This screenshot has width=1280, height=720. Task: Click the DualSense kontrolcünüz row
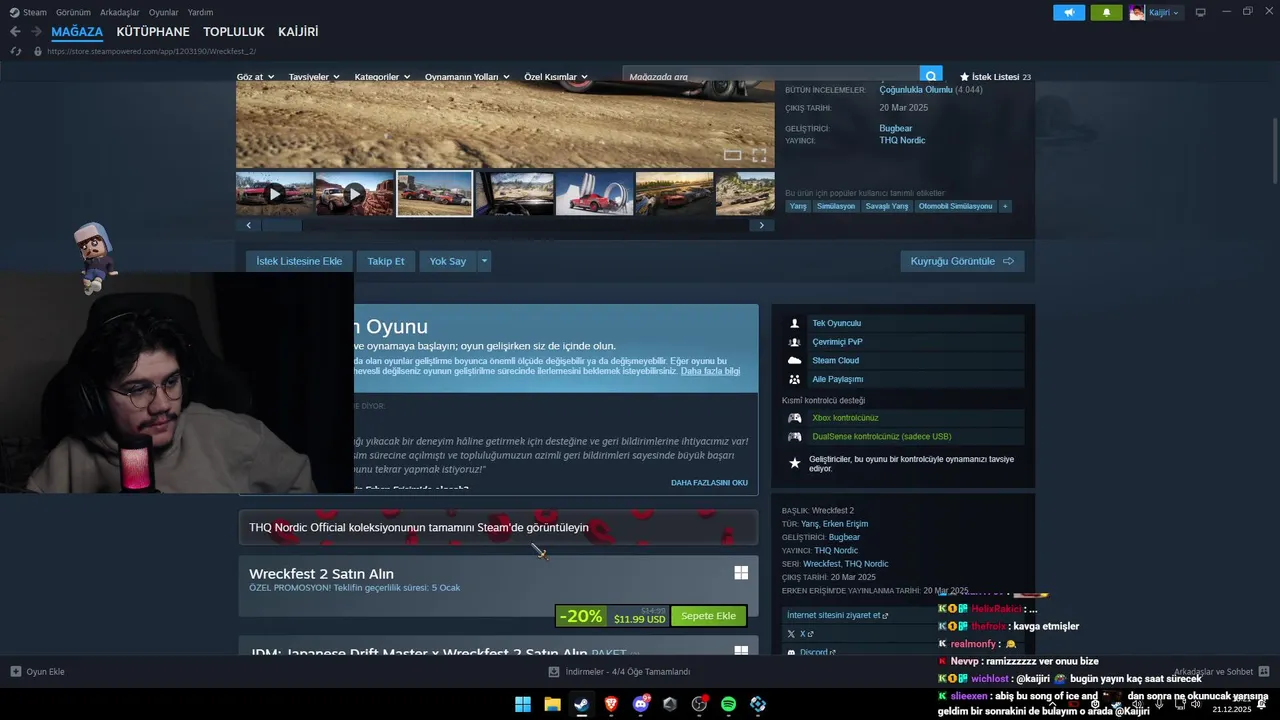[x=904, y=436]
